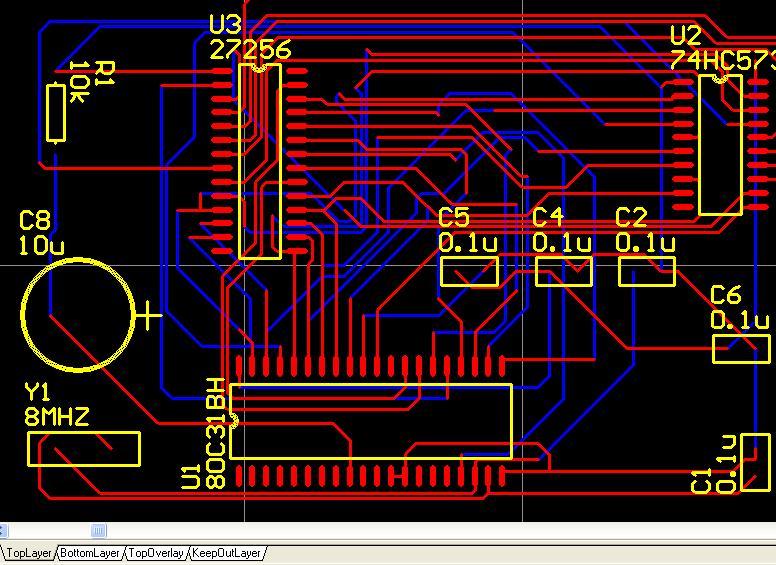The image size is (776, 565).
Task: Select the C5 designator label
Action: [454, 217]
